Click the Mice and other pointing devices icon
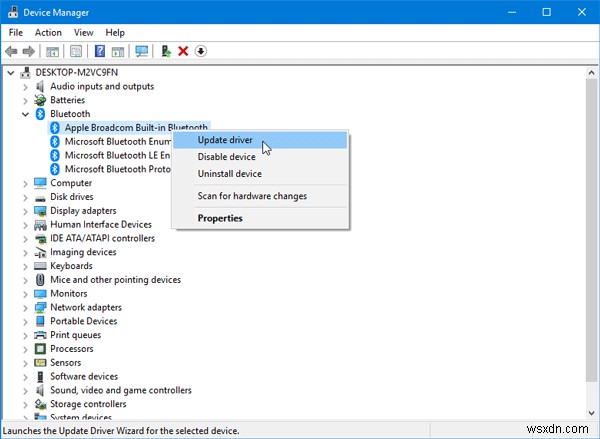600x439 pixels. coord(40,280)
